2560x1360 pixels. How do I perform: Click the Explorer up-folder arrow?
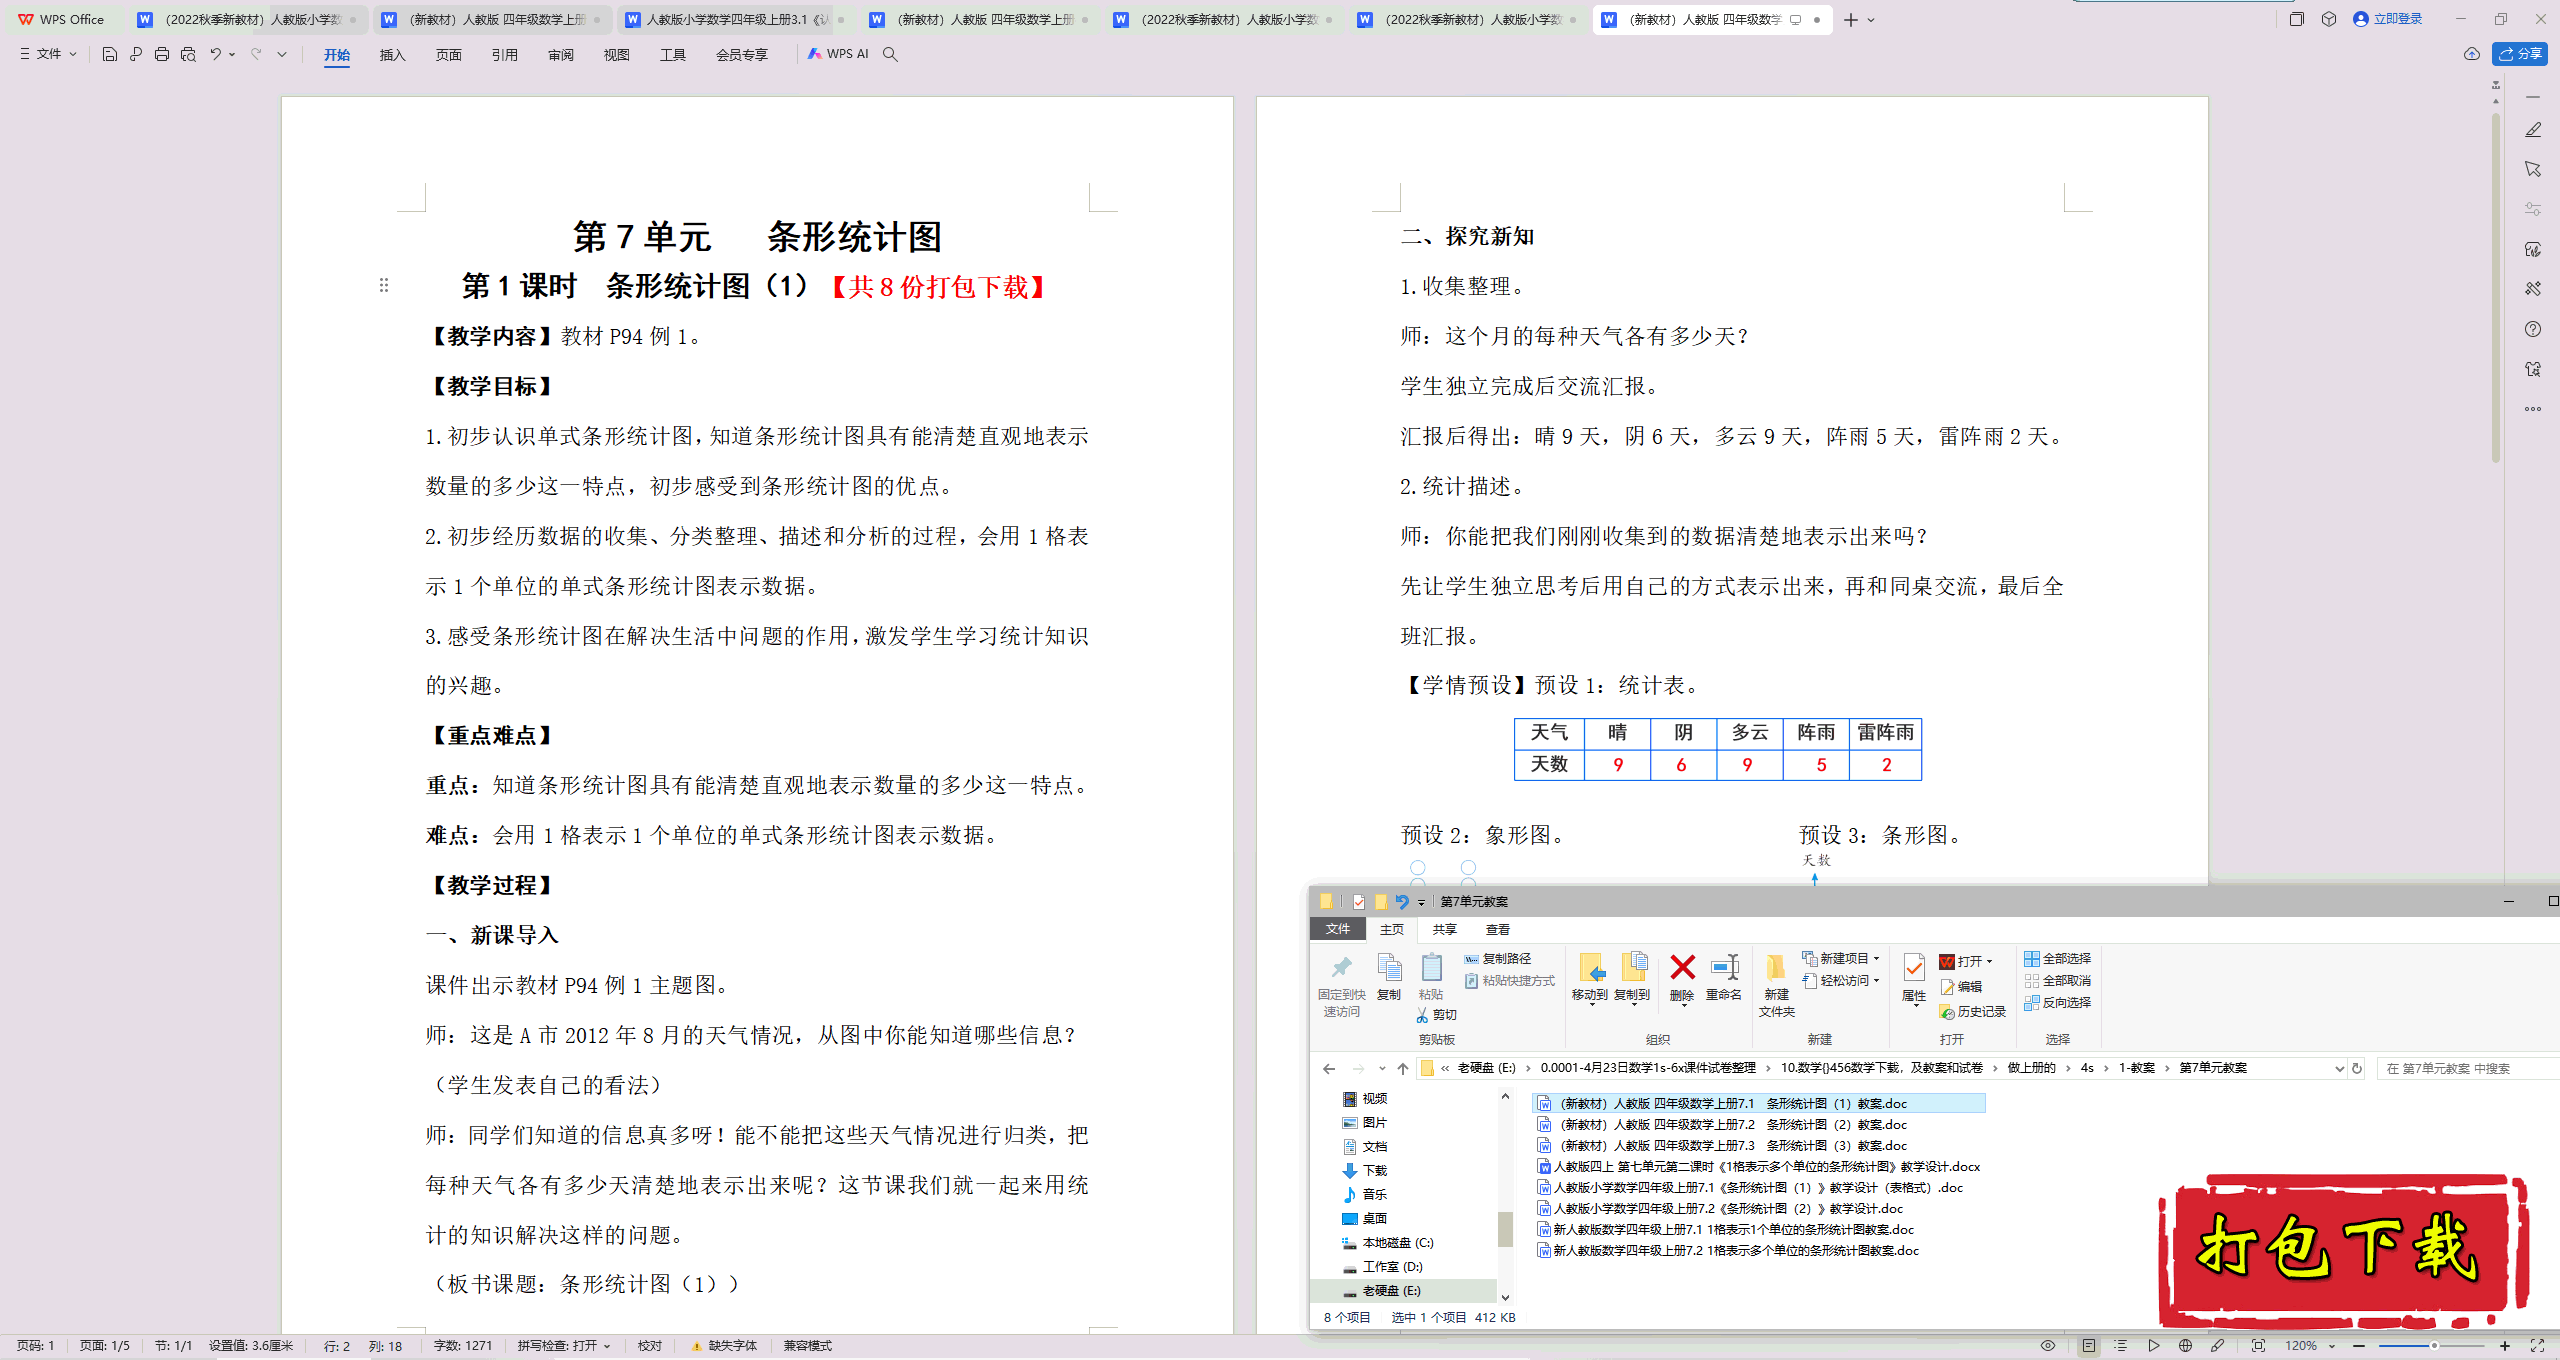coord(1403,1069)
